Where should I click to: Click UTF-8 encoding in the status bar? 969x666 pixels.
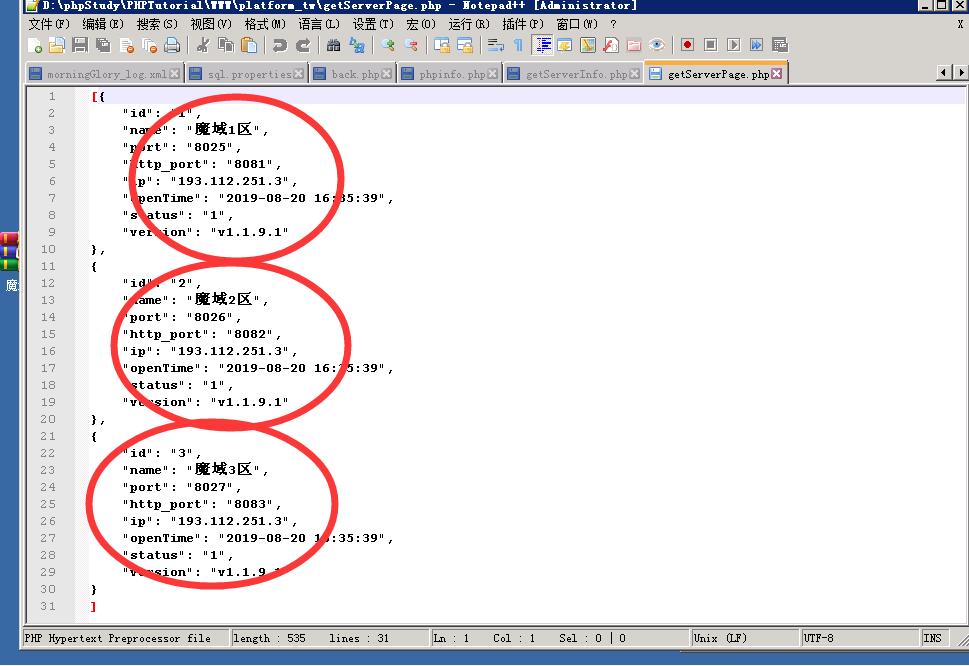(x=860, y=638)
